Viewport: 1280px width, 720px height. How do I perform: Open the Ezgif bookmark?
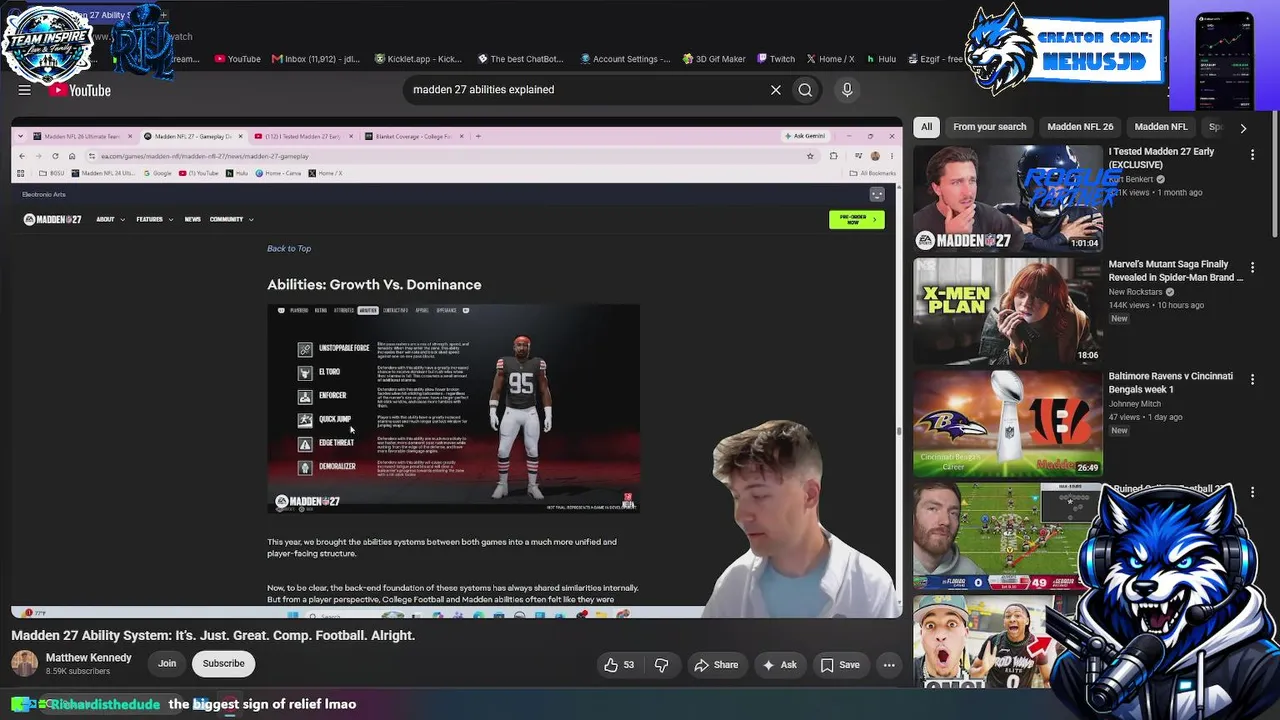point(935,59)
